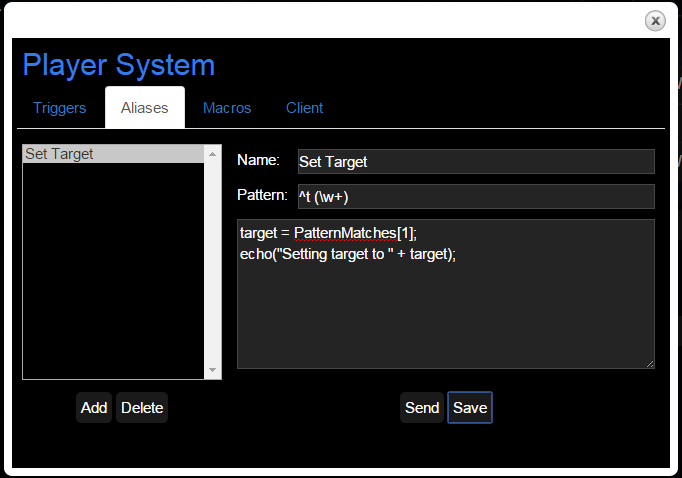Click the alias list scroll up arrow
The width and height of the screenshot is (682, 478).
[212, 154]
